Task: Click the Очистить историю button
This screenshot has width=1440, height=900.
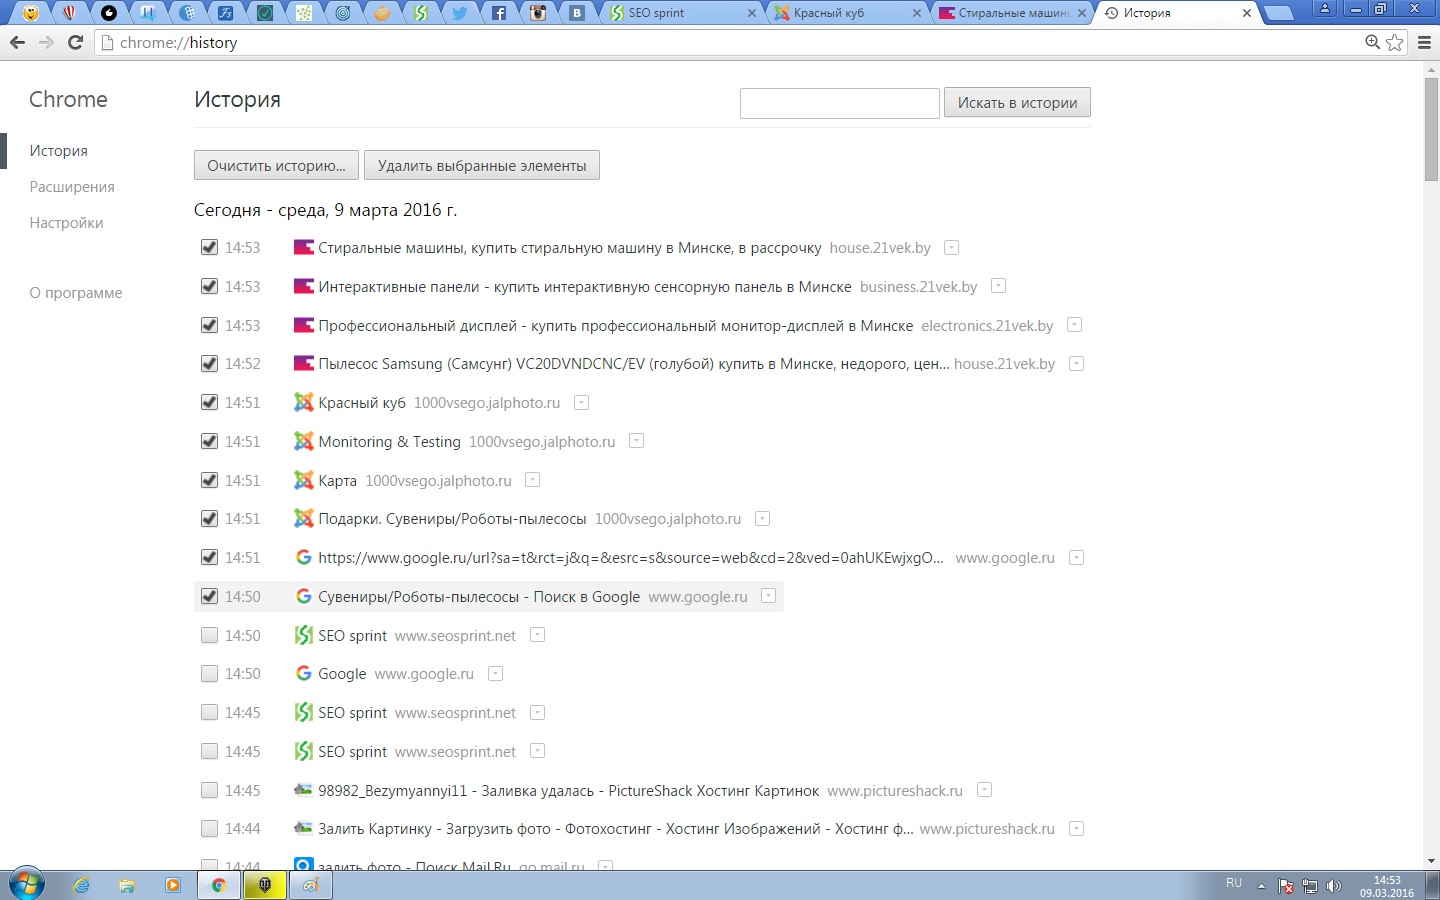Action: click(276, 165)
